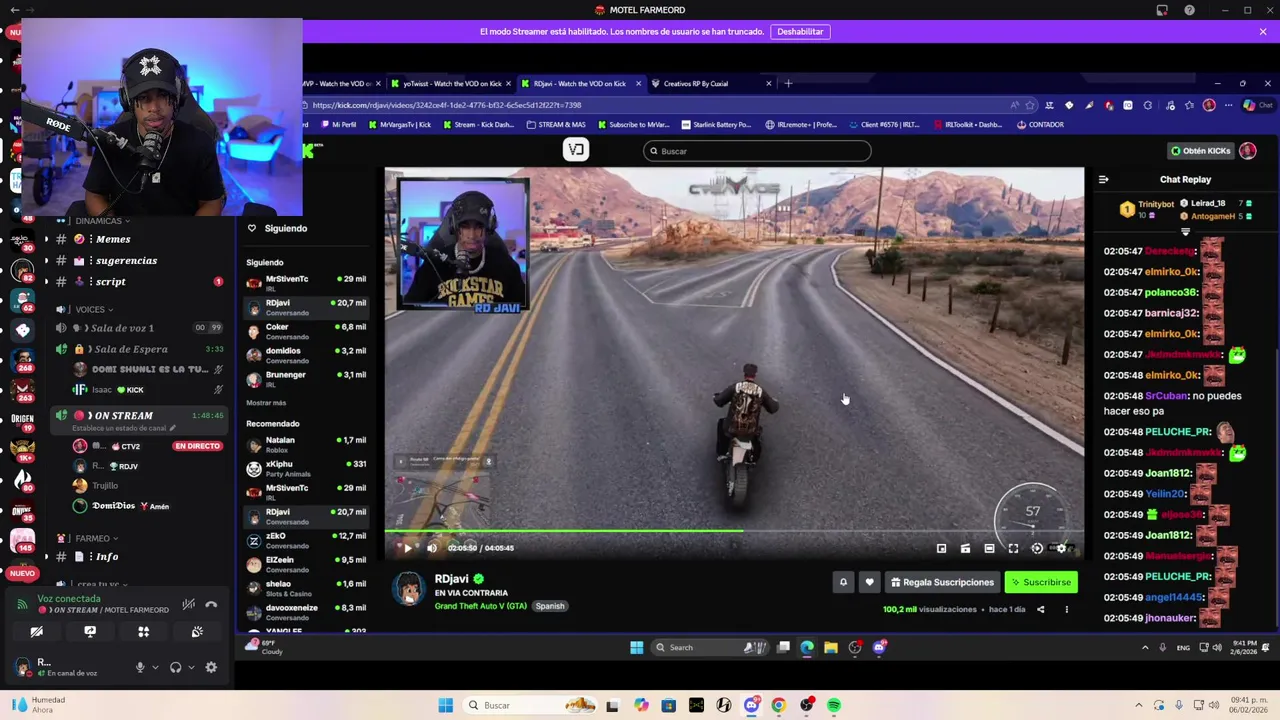Share the RDjavi video
The width and height of the screenshot is (1280, 720).
click(x=1040, y=609)
